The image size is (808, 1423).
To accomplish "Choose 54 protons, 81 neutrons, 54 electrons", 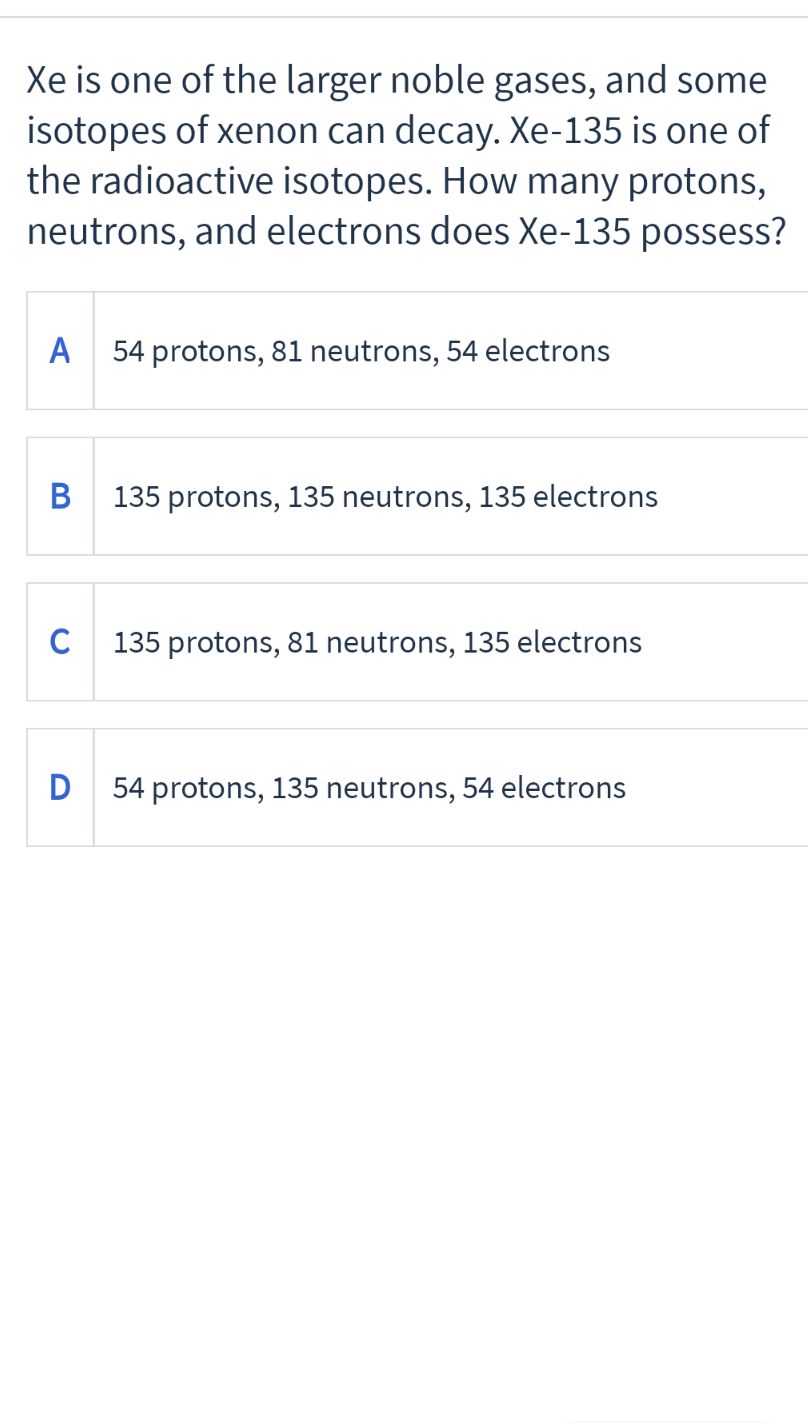I will [361, 352].
